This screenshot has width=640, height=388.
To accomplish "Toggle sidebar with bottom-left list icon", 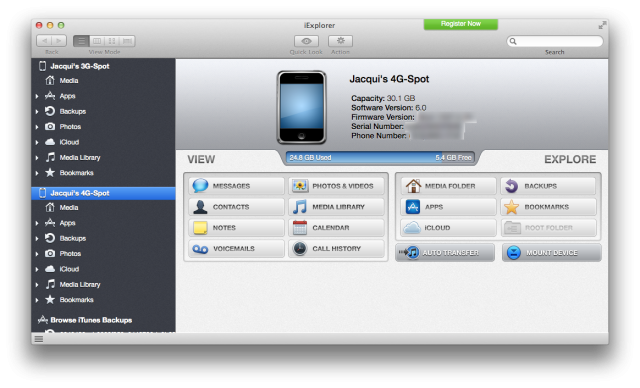I will [39, 339].
